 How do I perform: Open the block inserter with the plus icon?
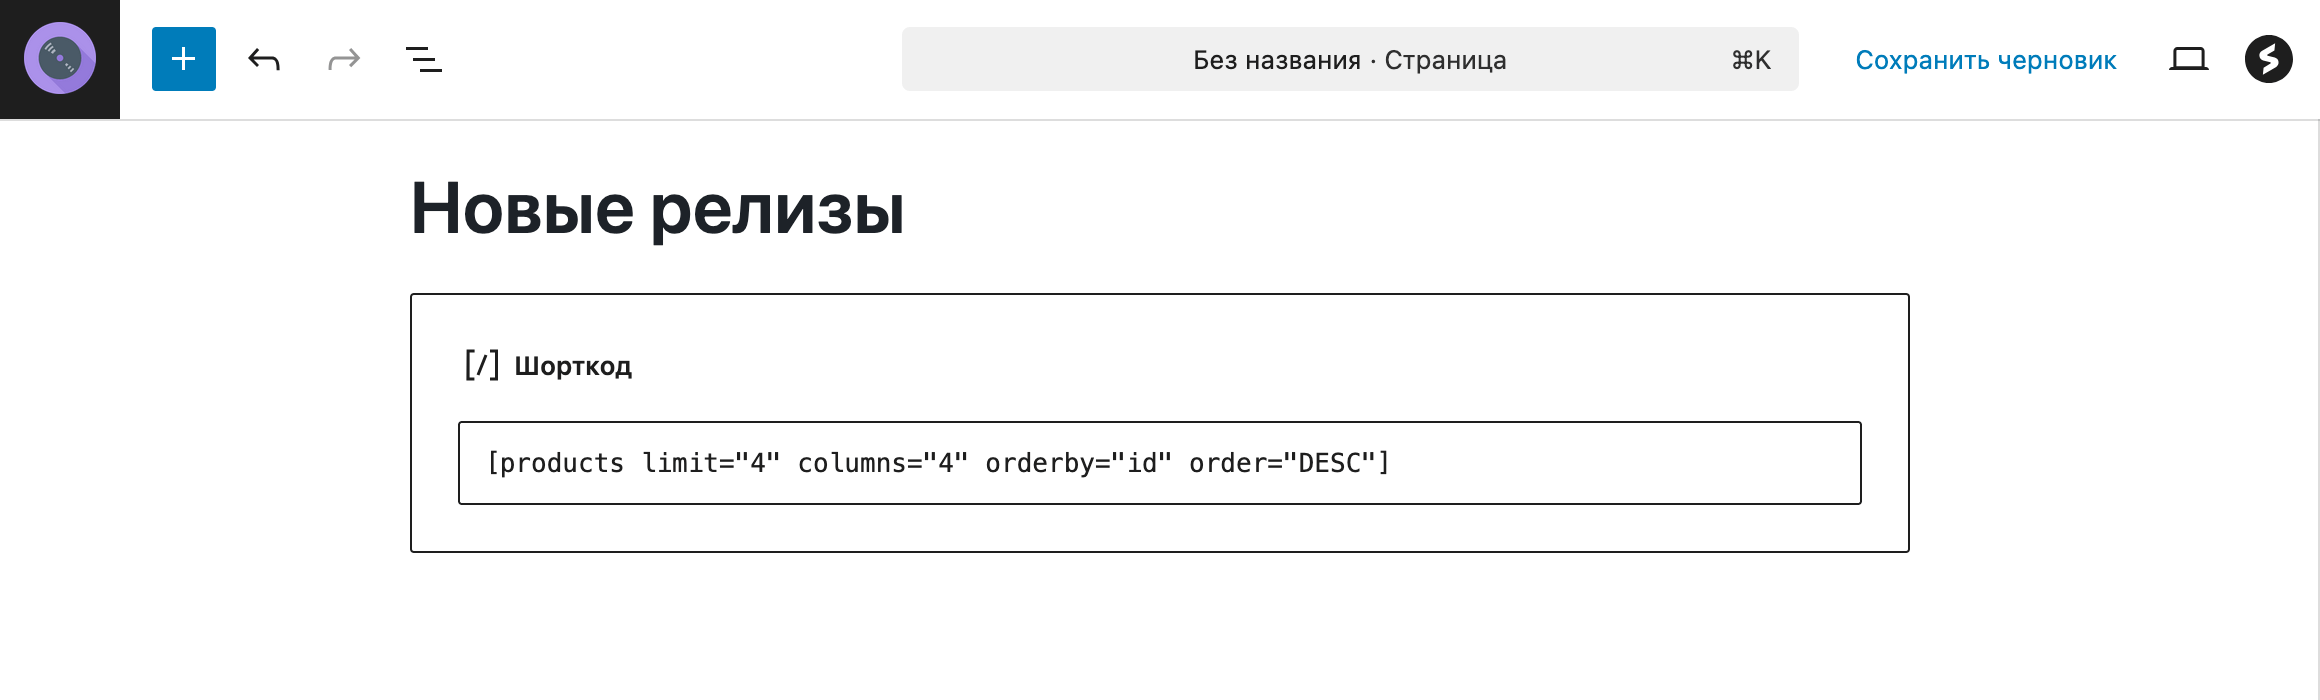pyautogui.click(x=183, y=59)
